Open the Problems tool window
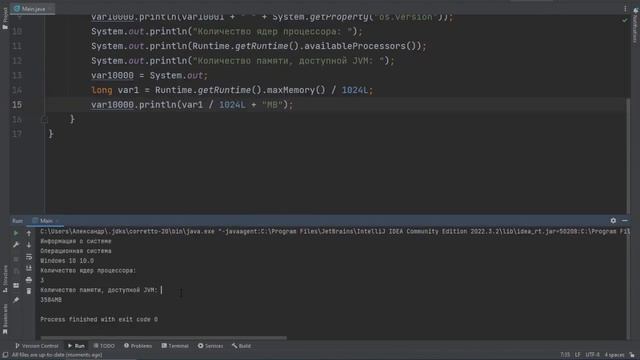This screenshot has height=360, width=640. coord(138,346)
